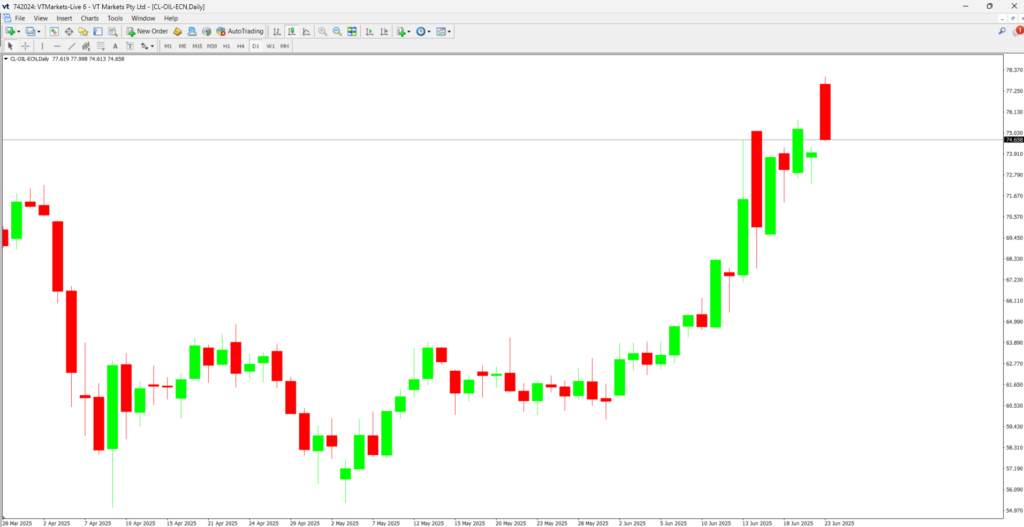
Task: Select the D1 daily timeframe
Action: [x=256, y=46]
